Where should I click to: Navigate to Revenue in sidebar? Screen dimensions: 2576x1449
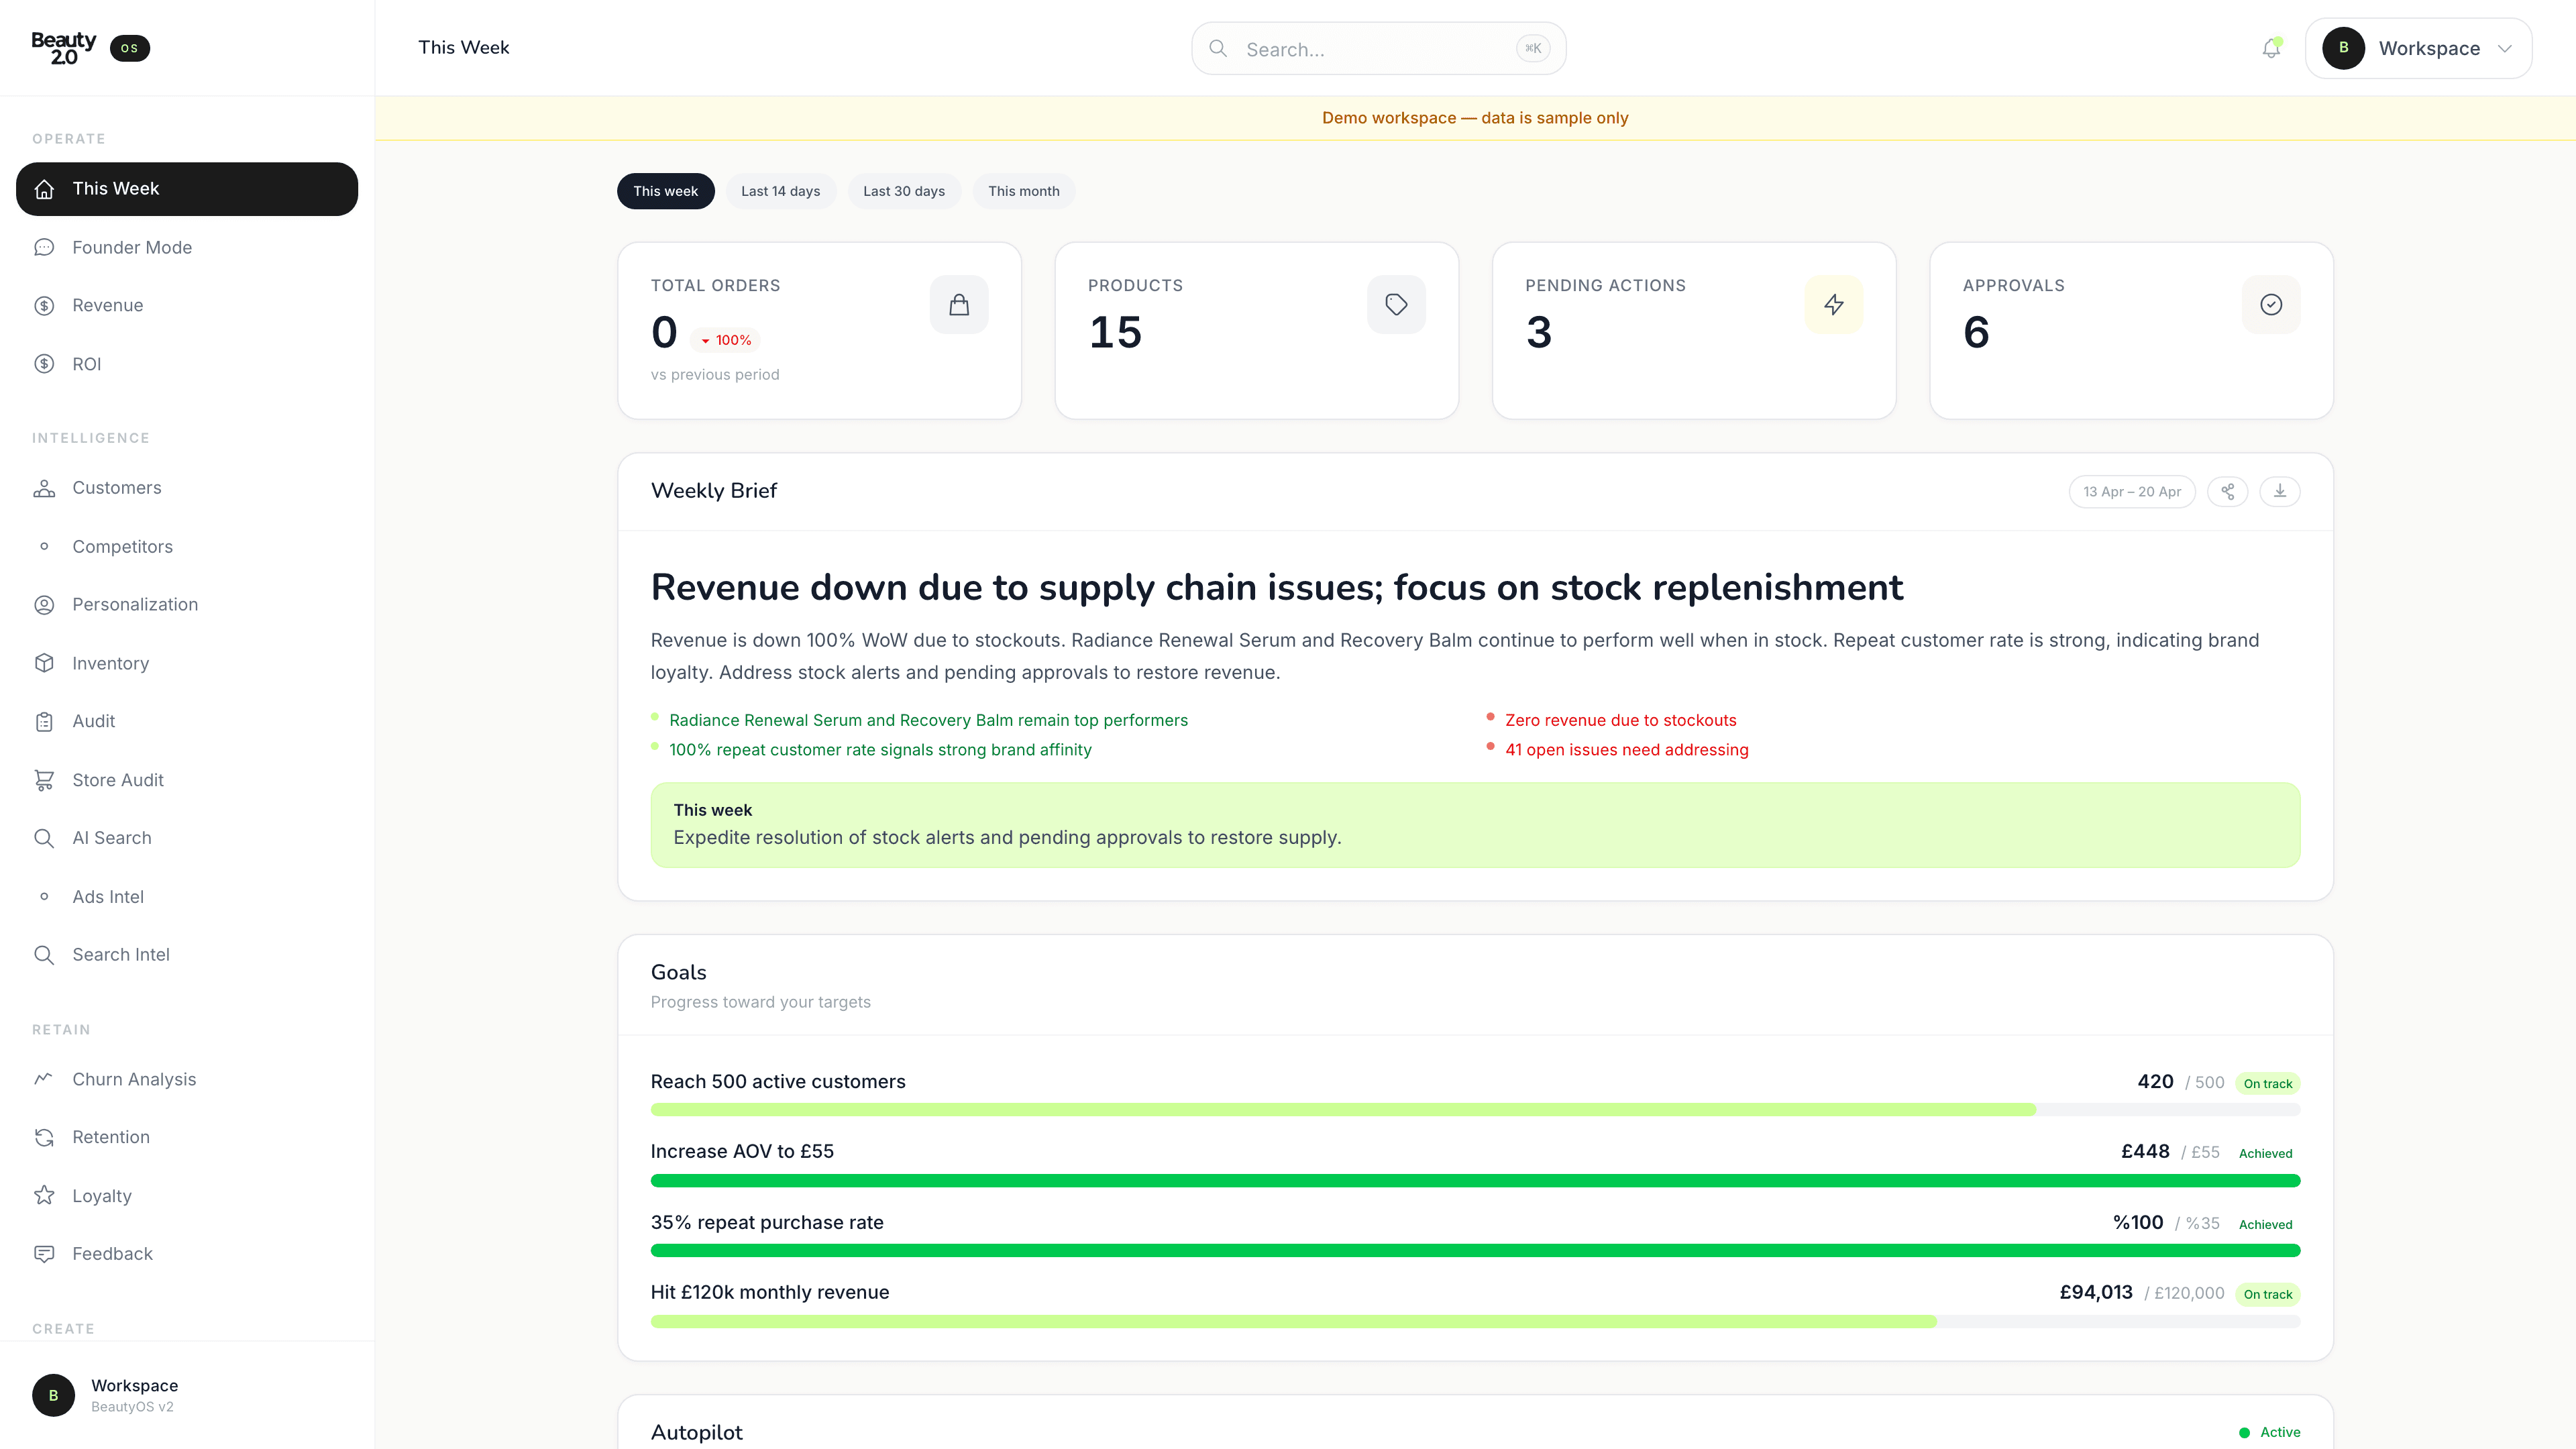[x=187, y=306]
